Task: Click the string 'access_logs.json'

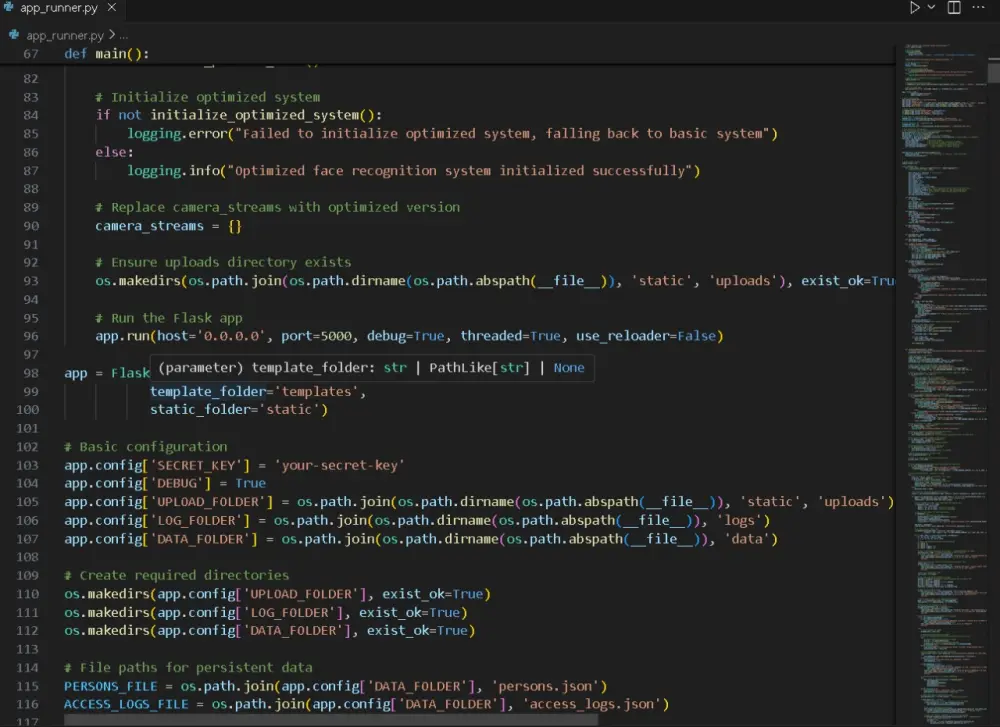Action: point(592,704)
